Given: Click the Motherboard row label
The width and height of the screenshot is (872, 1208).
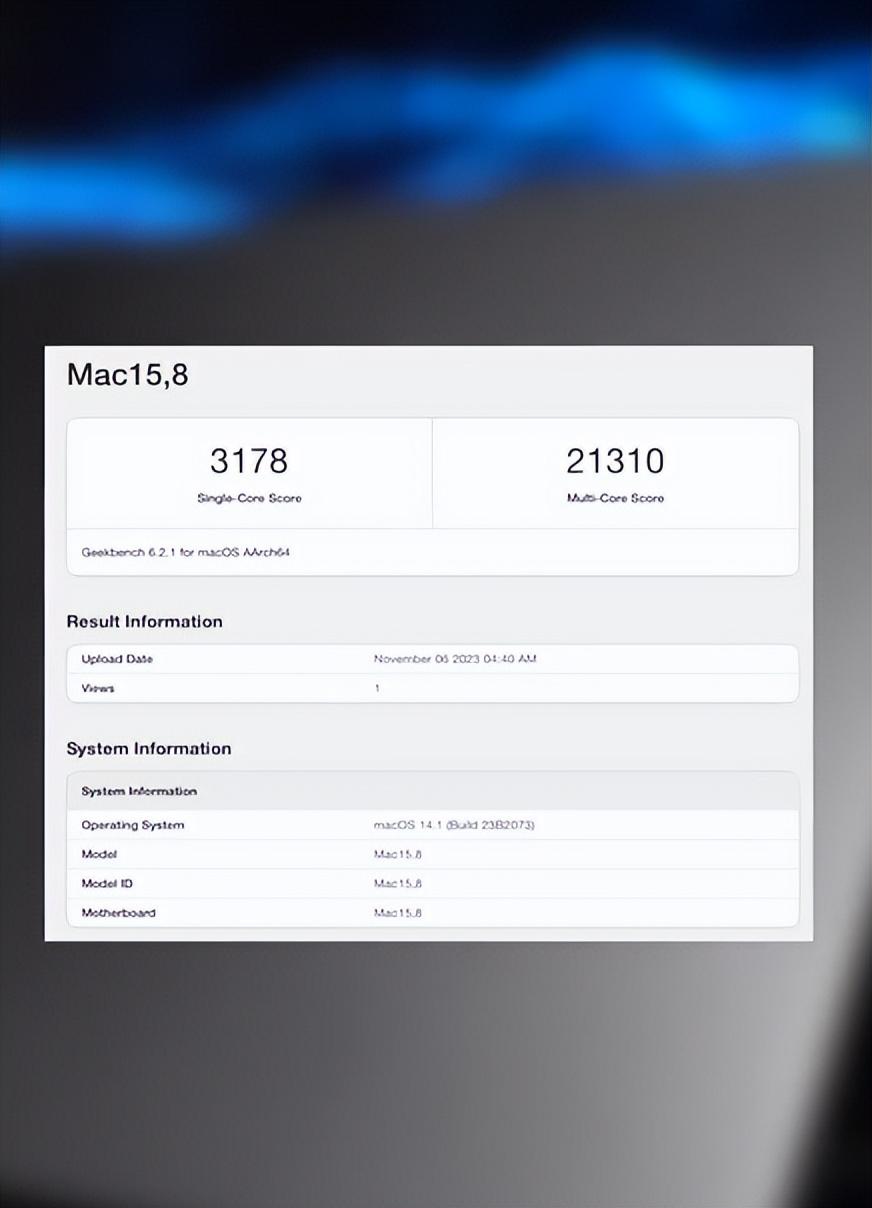Looking at the screenshot, I should [118, 913].
